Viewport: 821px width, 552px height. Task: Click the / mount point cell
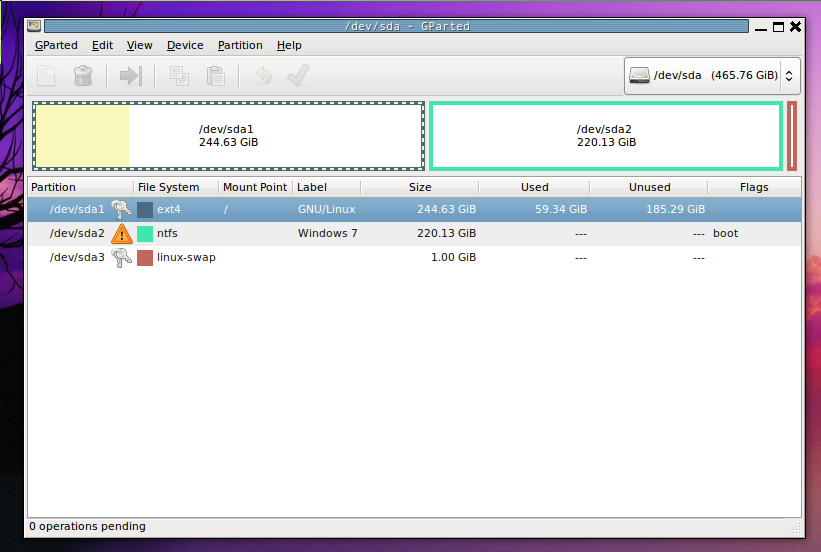click(x=226, y=209)
